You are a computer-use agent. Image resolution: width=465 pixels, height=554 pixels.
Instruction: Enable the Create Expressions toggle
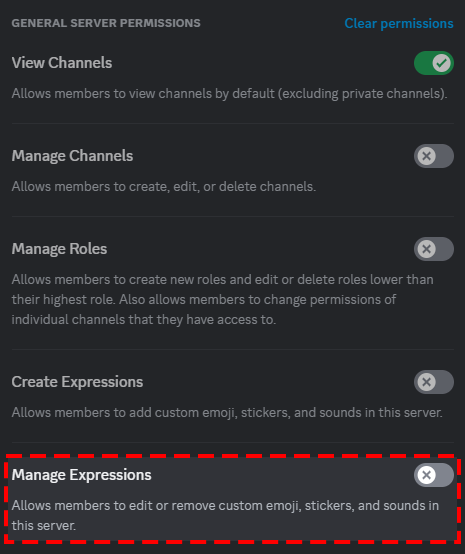[434, 382]
